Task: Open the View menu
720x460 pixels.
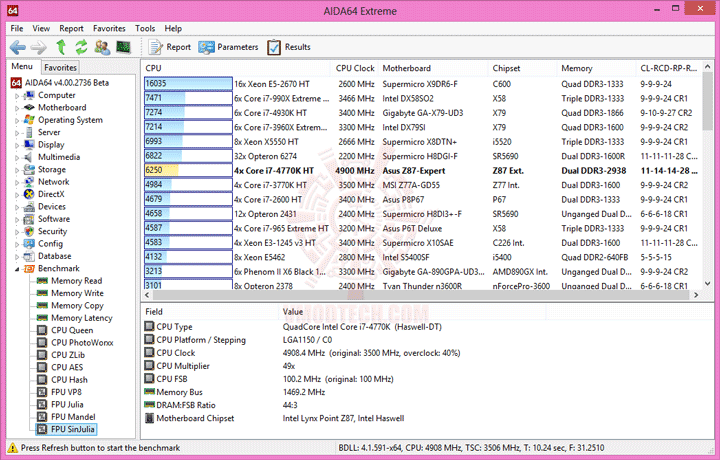Action: (x=41, y=28)
